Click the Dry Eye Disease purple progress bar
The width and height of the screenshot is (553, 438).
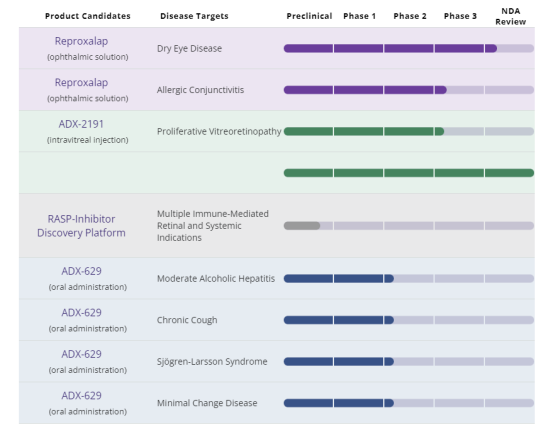pyautogui.click(x=409, y=48)
